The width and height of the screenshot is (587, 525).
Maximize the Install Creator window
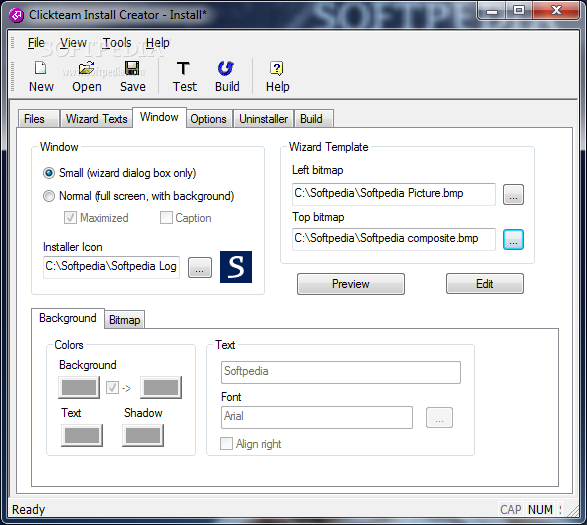(518, 11)
